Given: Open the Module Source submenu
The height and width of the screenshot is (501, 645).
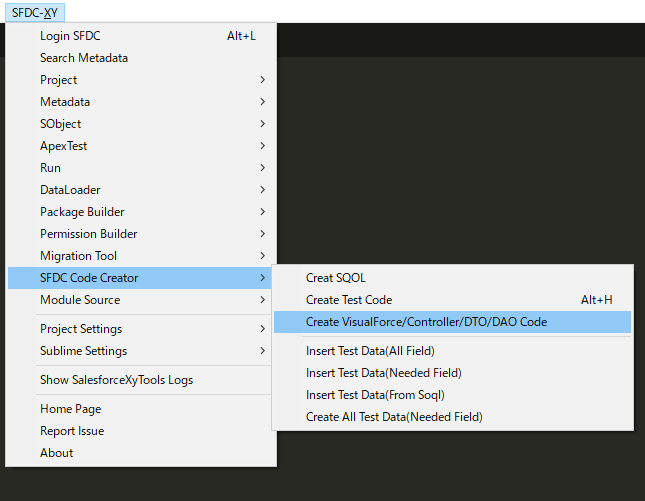Looking at the screenshot, I should tap(140, 300).
